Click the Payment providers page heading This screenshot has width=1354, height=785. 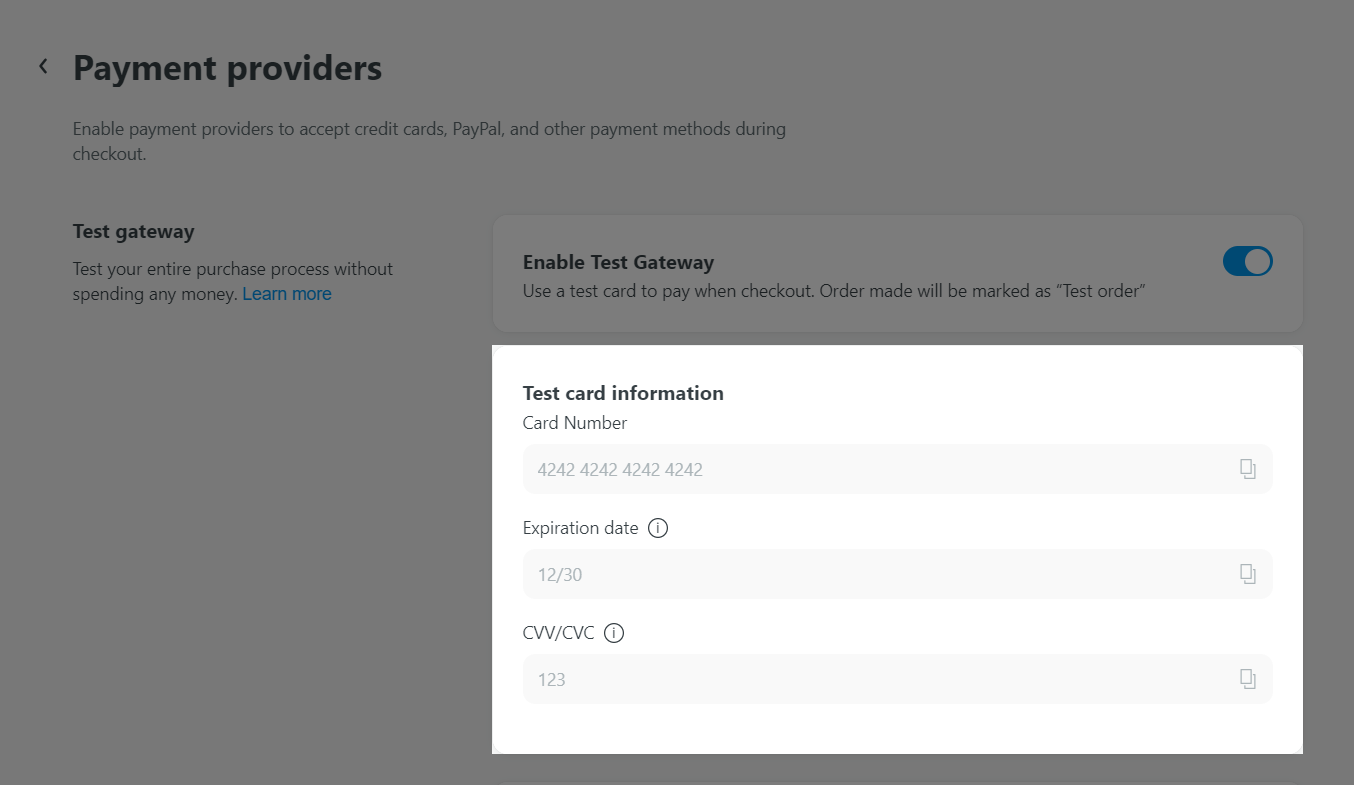click(227, 68)
